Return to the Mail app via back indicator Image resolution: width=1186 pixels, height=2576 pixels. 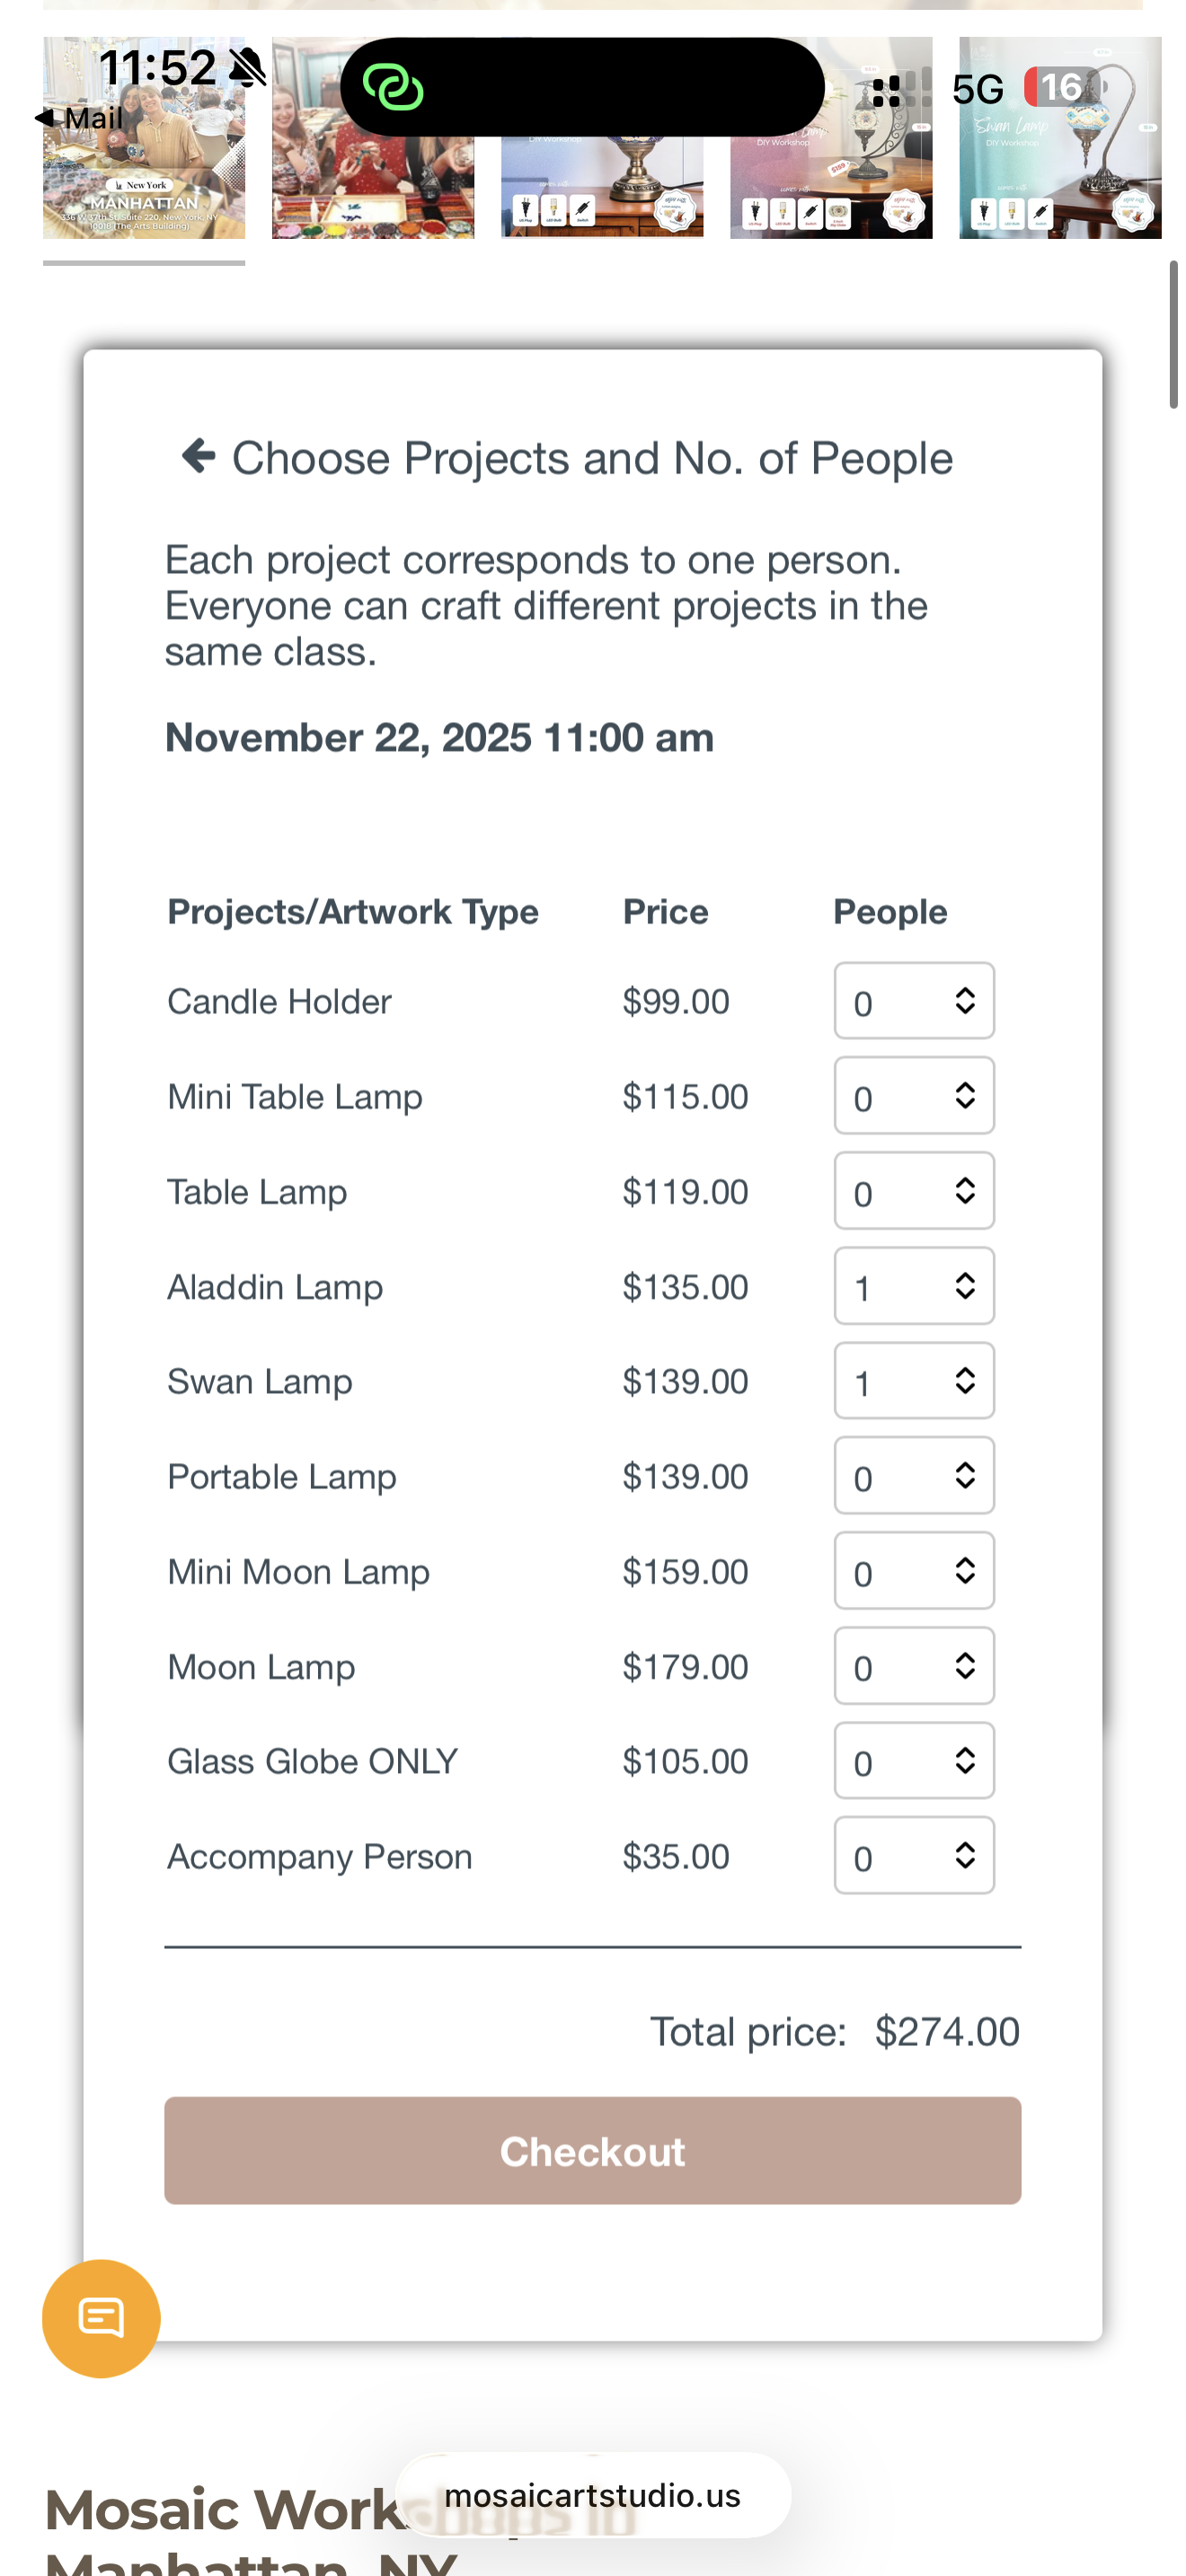[x=78, y=118]
